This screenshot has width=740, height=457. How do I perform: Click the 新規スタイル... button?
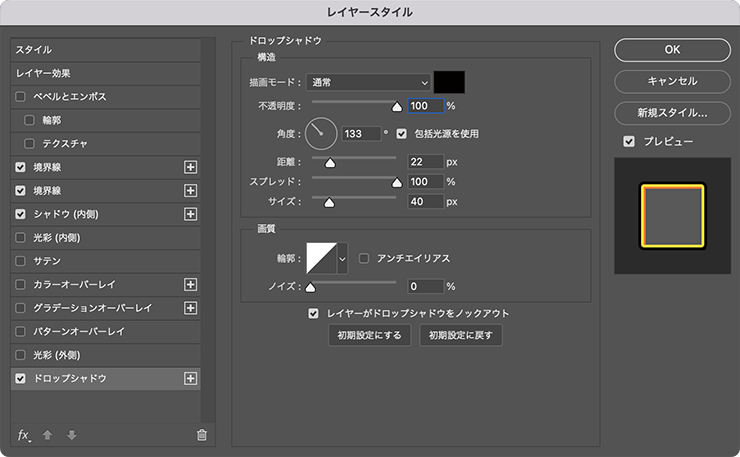point(673,113)
